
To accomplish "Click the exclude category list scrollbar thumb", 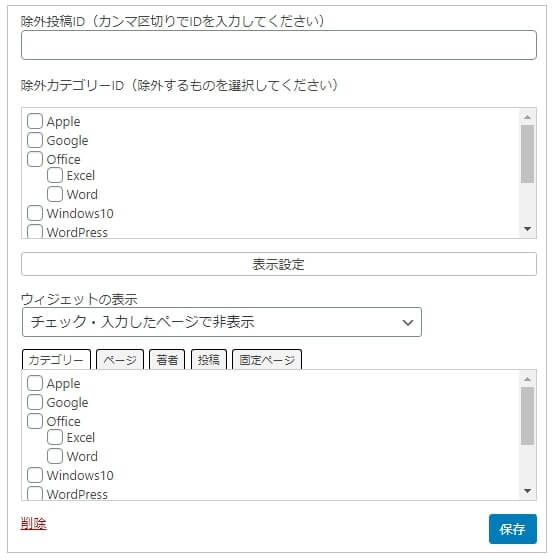I will click(x=527, y=154).
